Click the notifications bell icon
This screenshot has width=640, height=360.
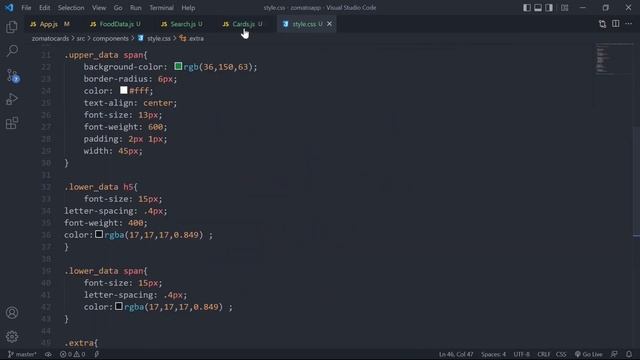click(x=629, y=354)
